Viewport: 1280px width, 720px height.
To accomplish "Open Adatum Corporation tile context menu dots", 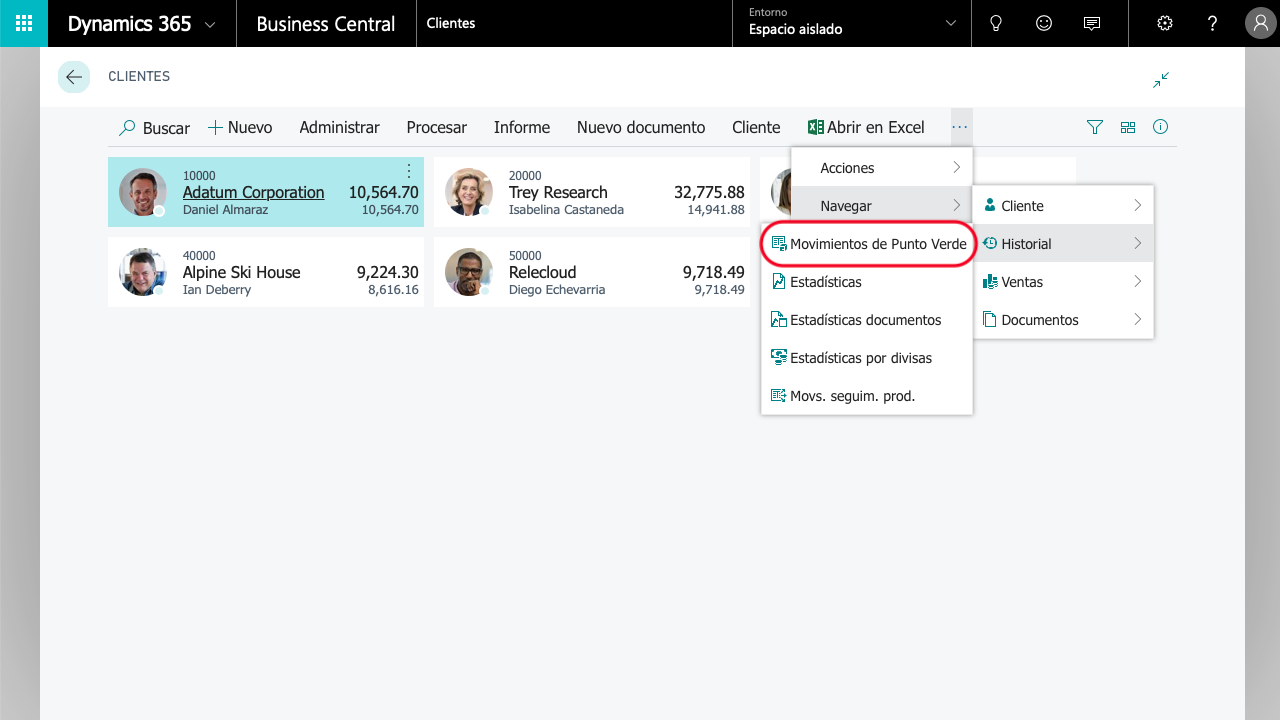I will (x=408, y=172).
